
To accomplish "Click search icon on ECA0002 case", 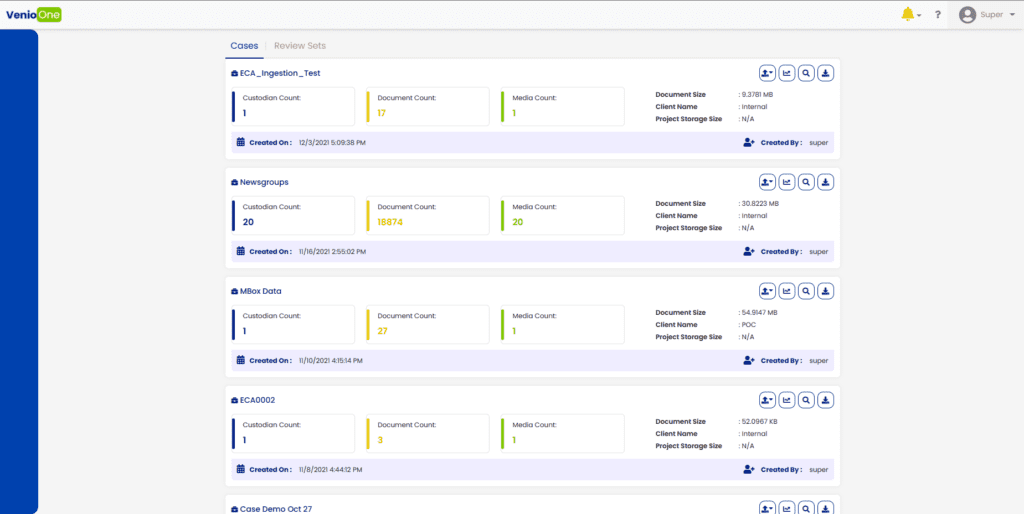I will (806, 400).
